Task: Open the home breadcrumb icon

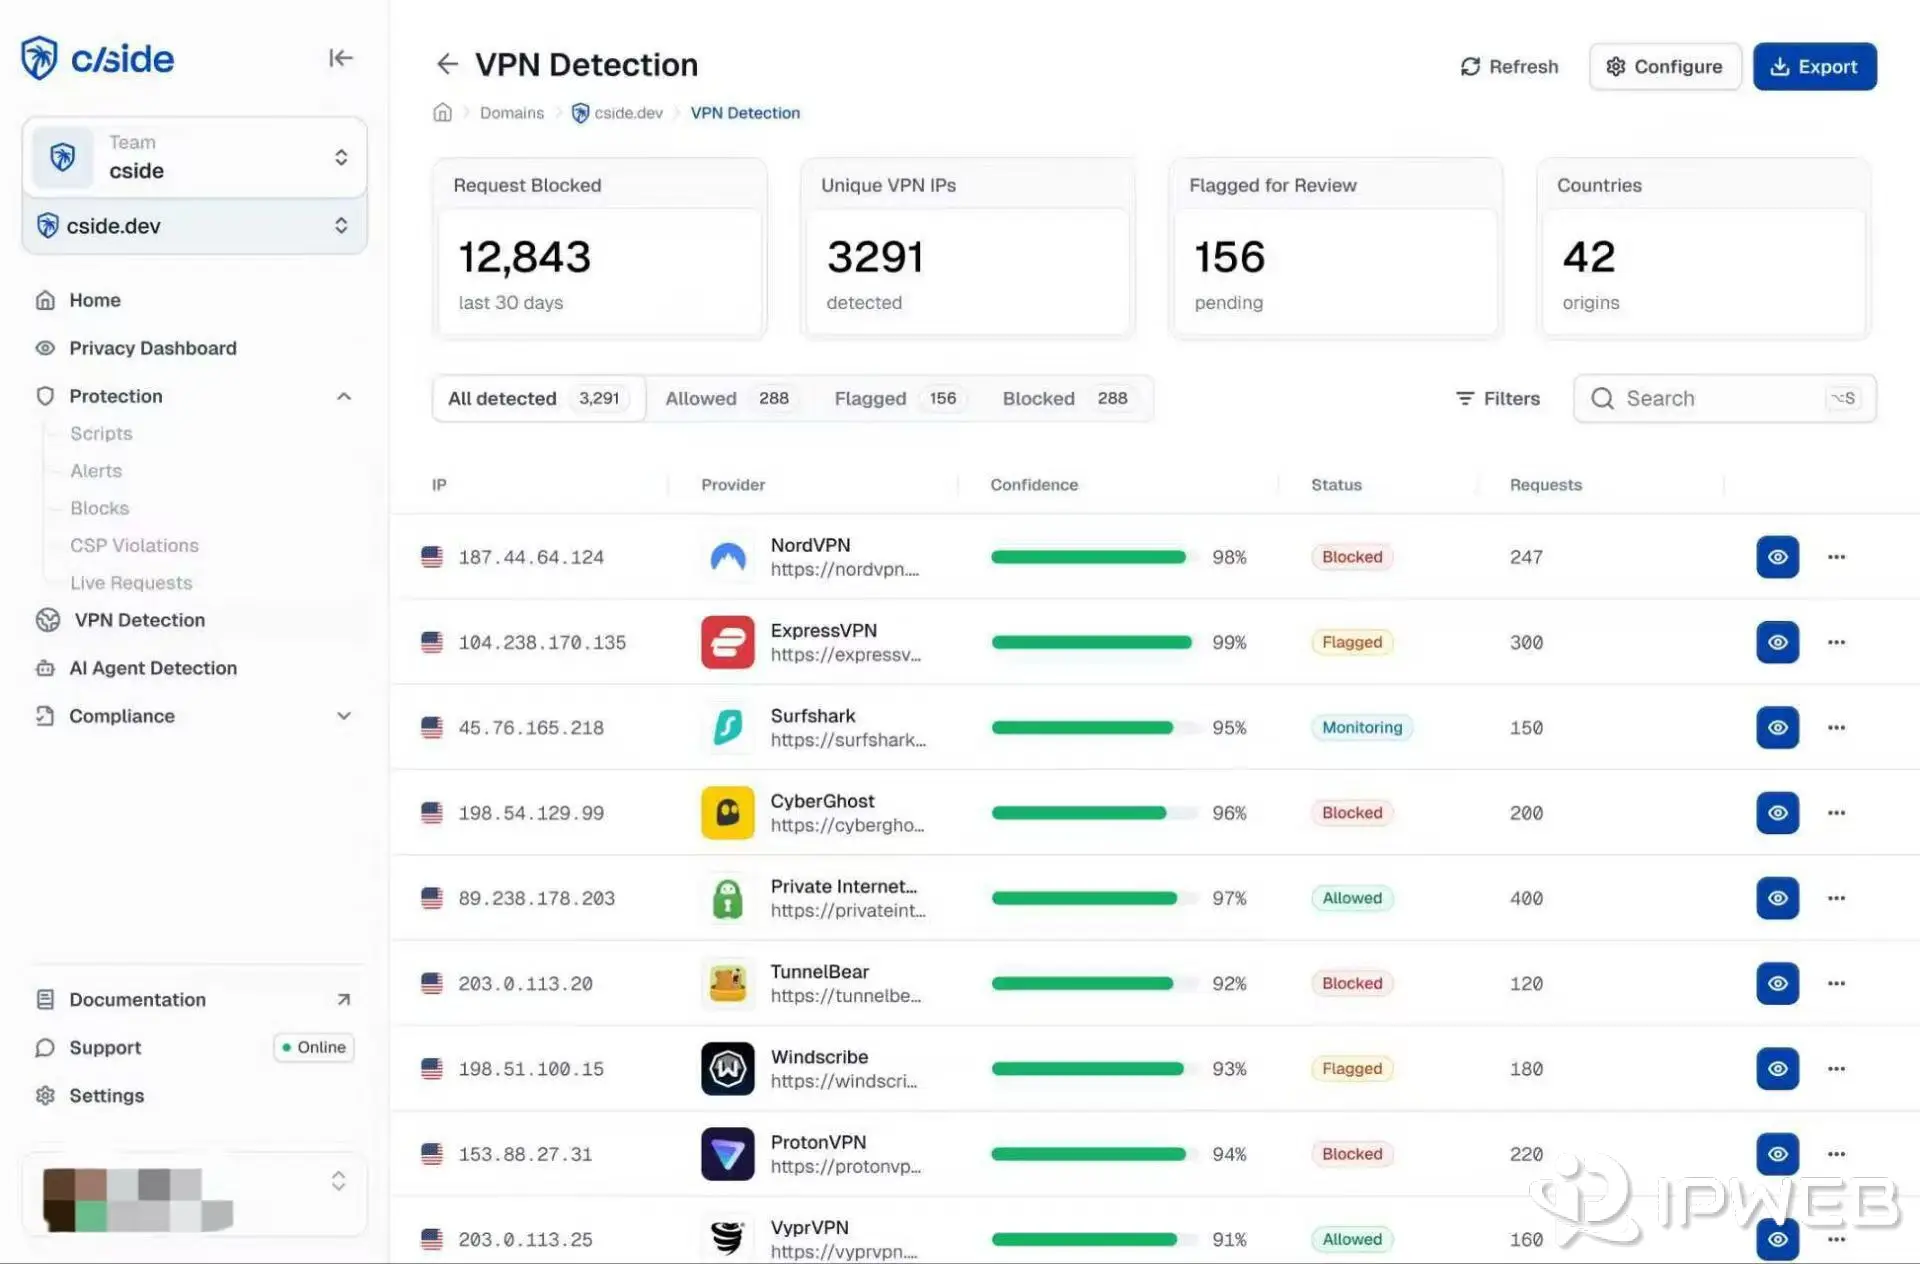Action: point(442,112)
